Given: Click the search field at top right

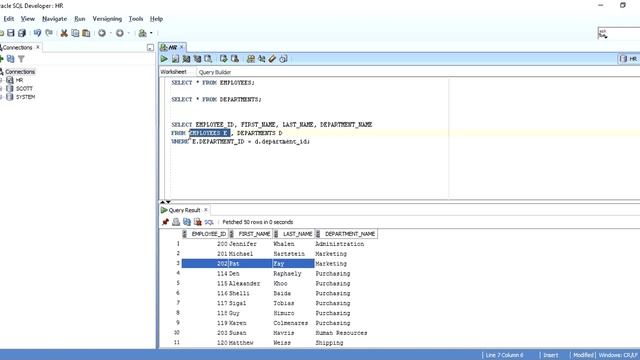Looking at the screenshot, I should (x=619, y=33).
